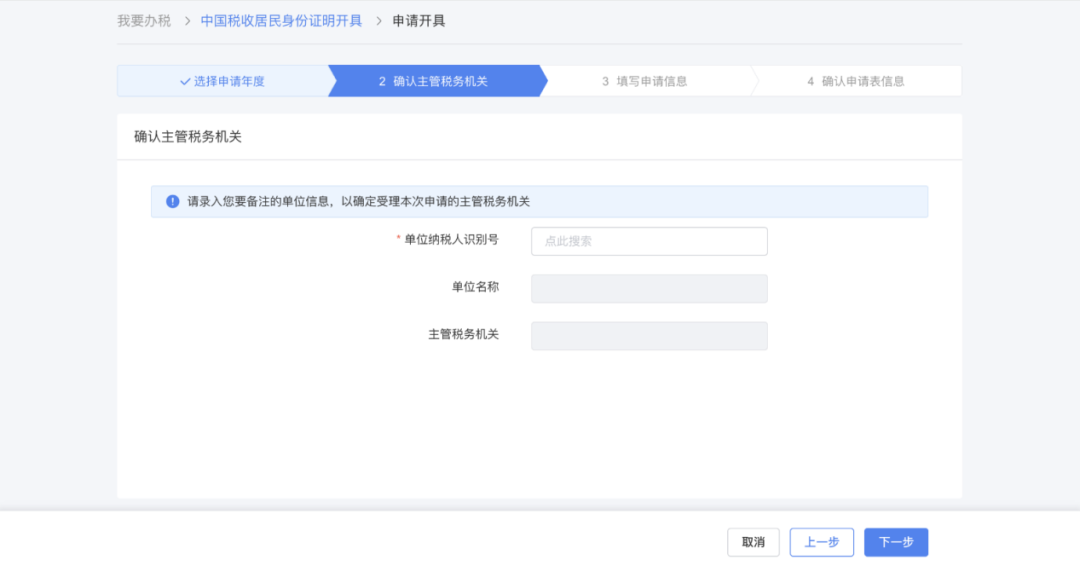1080x566 pixels.
Task: Click the breadcrumb chevron before 申请开具
Action: tap(378, 21)
